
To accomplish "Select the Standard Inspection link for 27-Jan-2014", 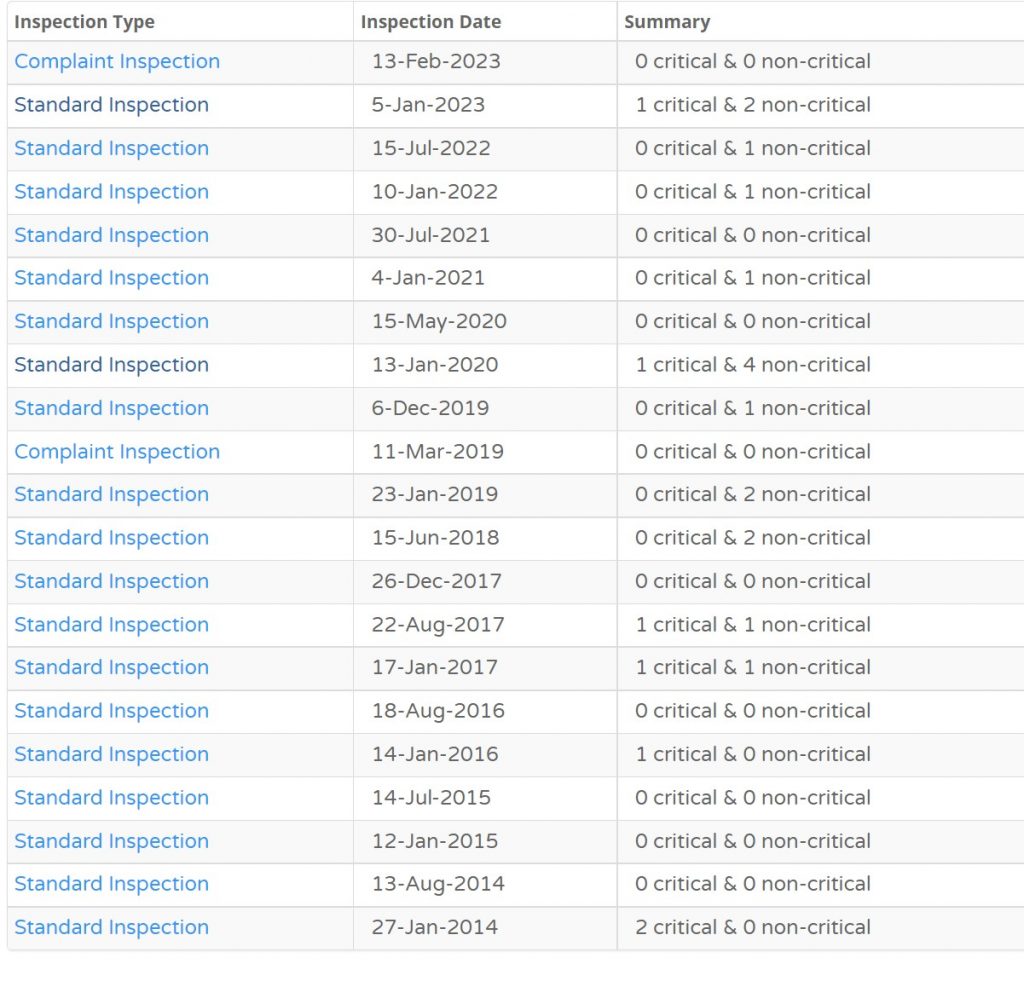I will [x=112, y=927].
